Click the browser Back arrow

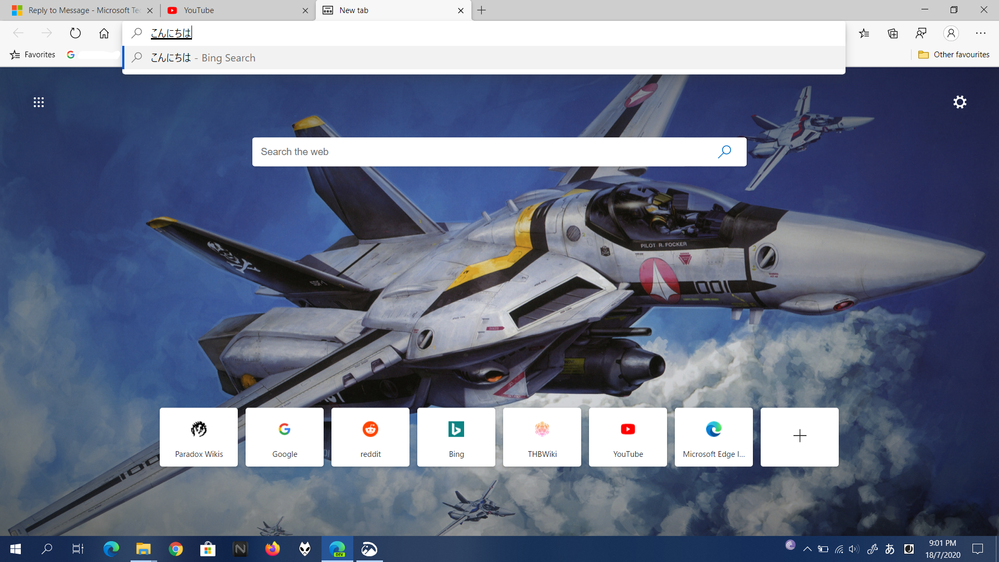tap(18, 33)
